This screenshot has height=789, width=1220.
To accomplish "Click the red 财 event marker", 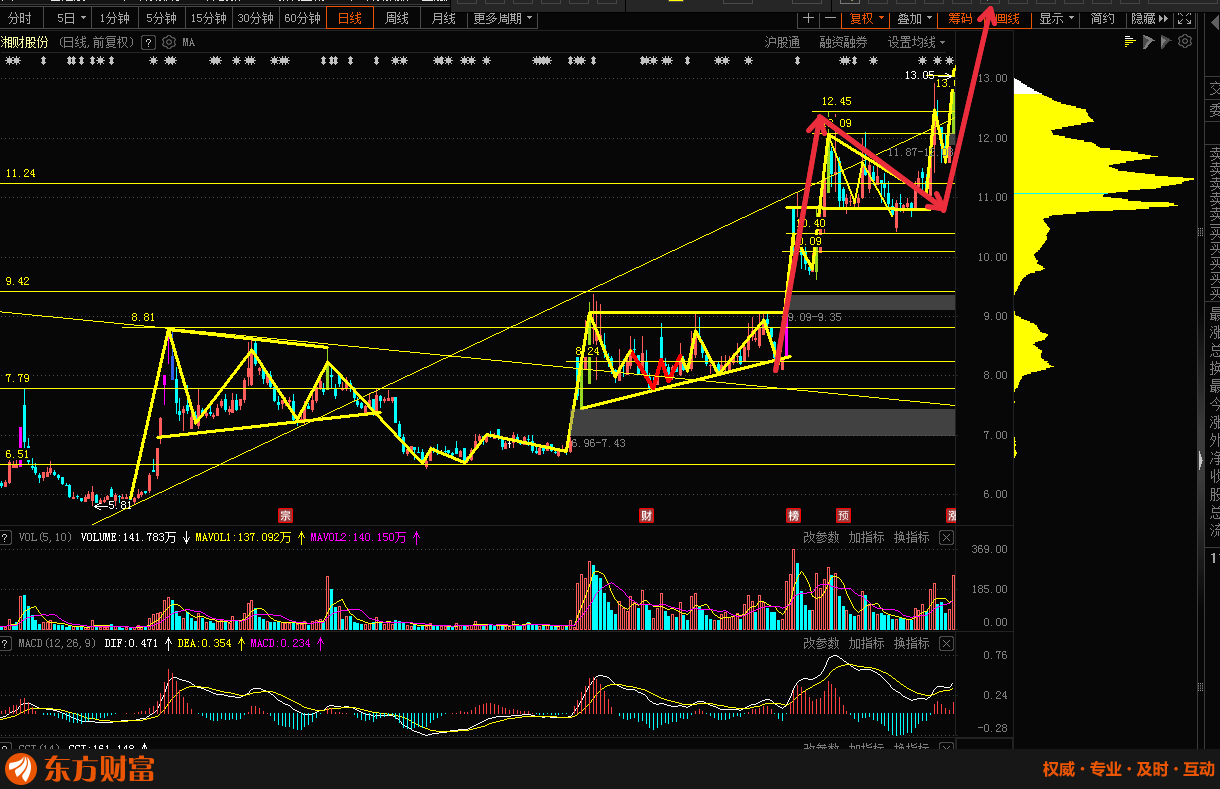I will (646, 516).
